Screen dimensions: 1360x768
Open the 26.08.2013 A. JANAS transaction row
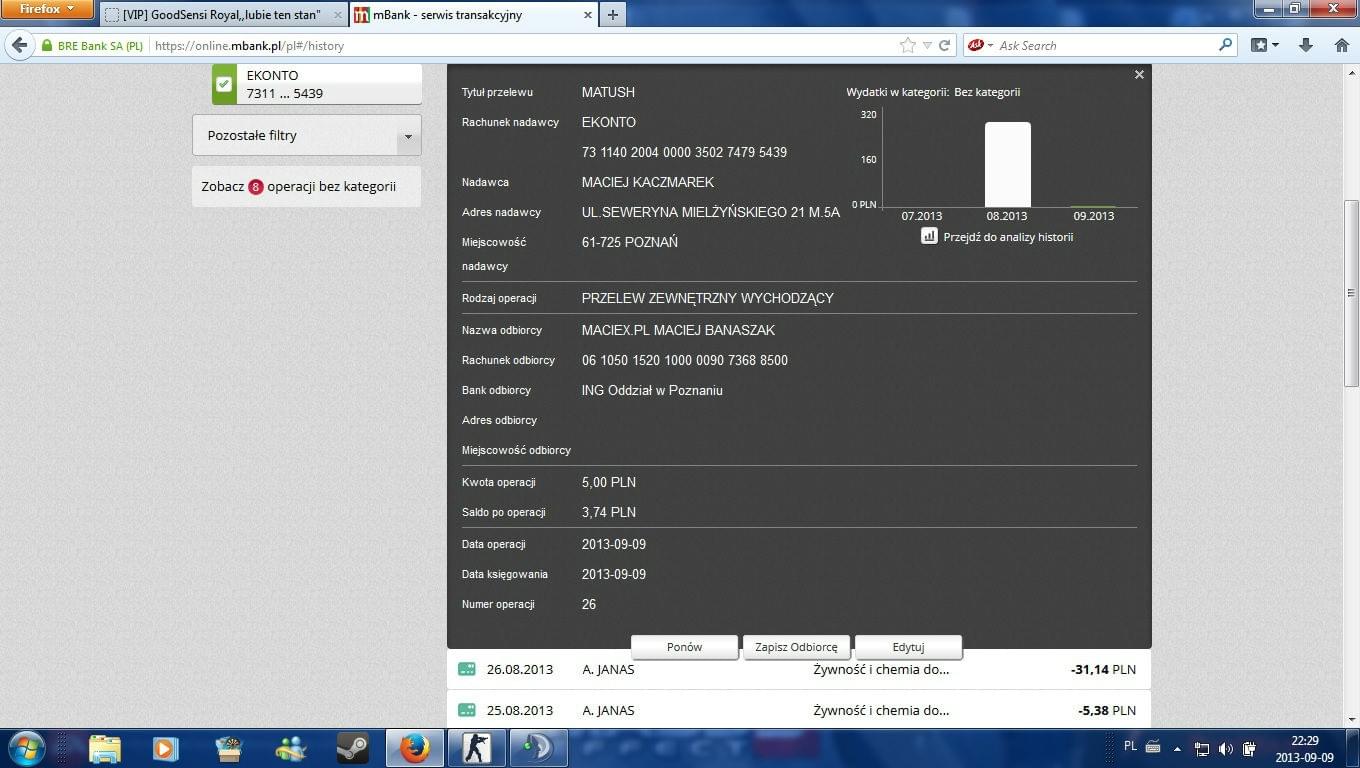(798, 669)
